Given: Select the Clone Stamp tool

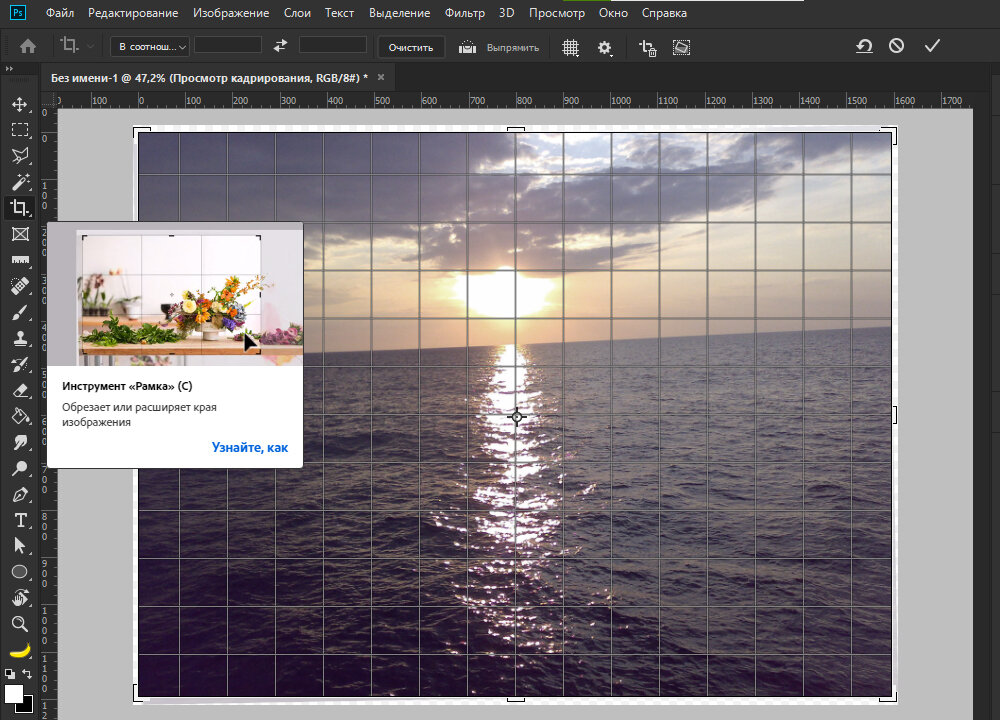Looking at the screenshot, I should (x=20, y=338).
